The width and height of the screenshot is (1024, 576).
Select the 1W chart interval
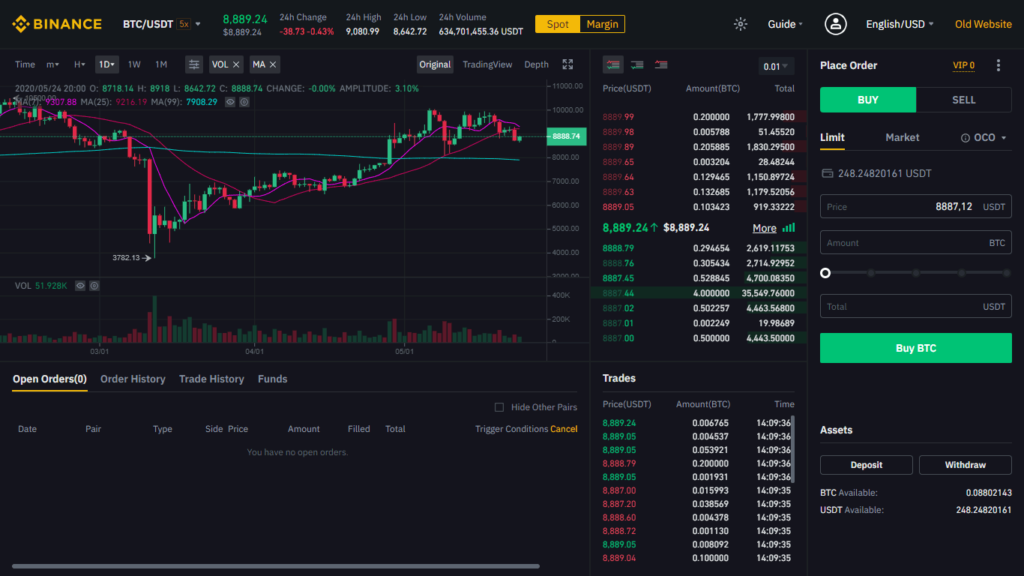point(134,64)
